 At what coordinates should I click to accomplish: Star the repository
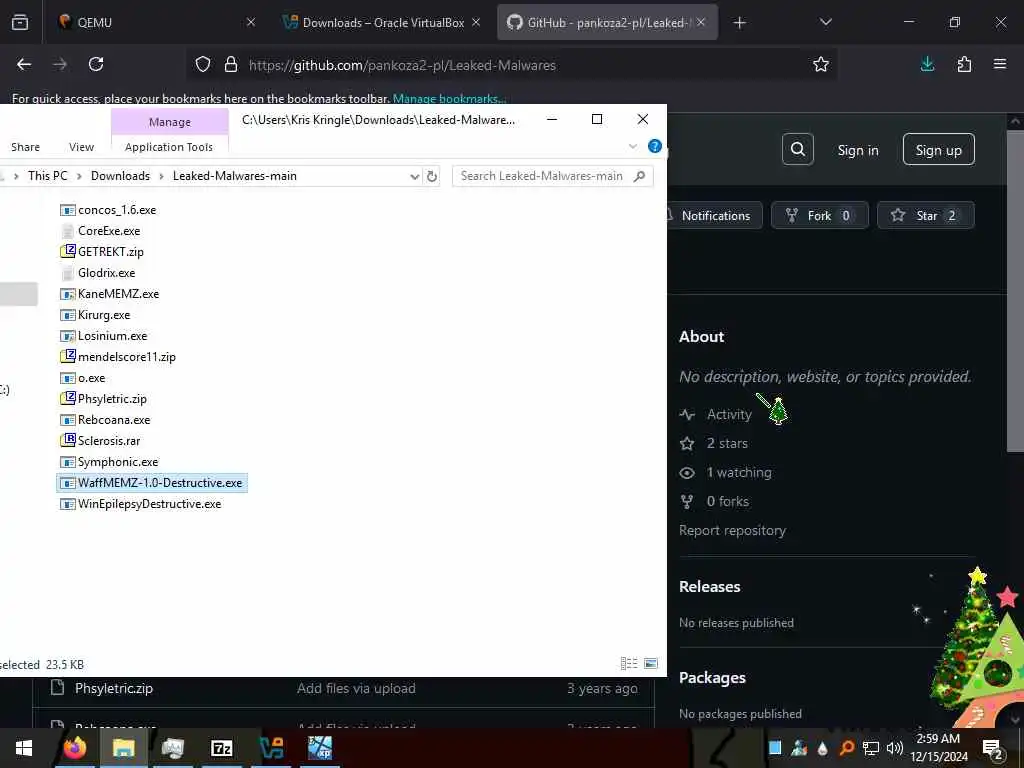pos(925,216)
